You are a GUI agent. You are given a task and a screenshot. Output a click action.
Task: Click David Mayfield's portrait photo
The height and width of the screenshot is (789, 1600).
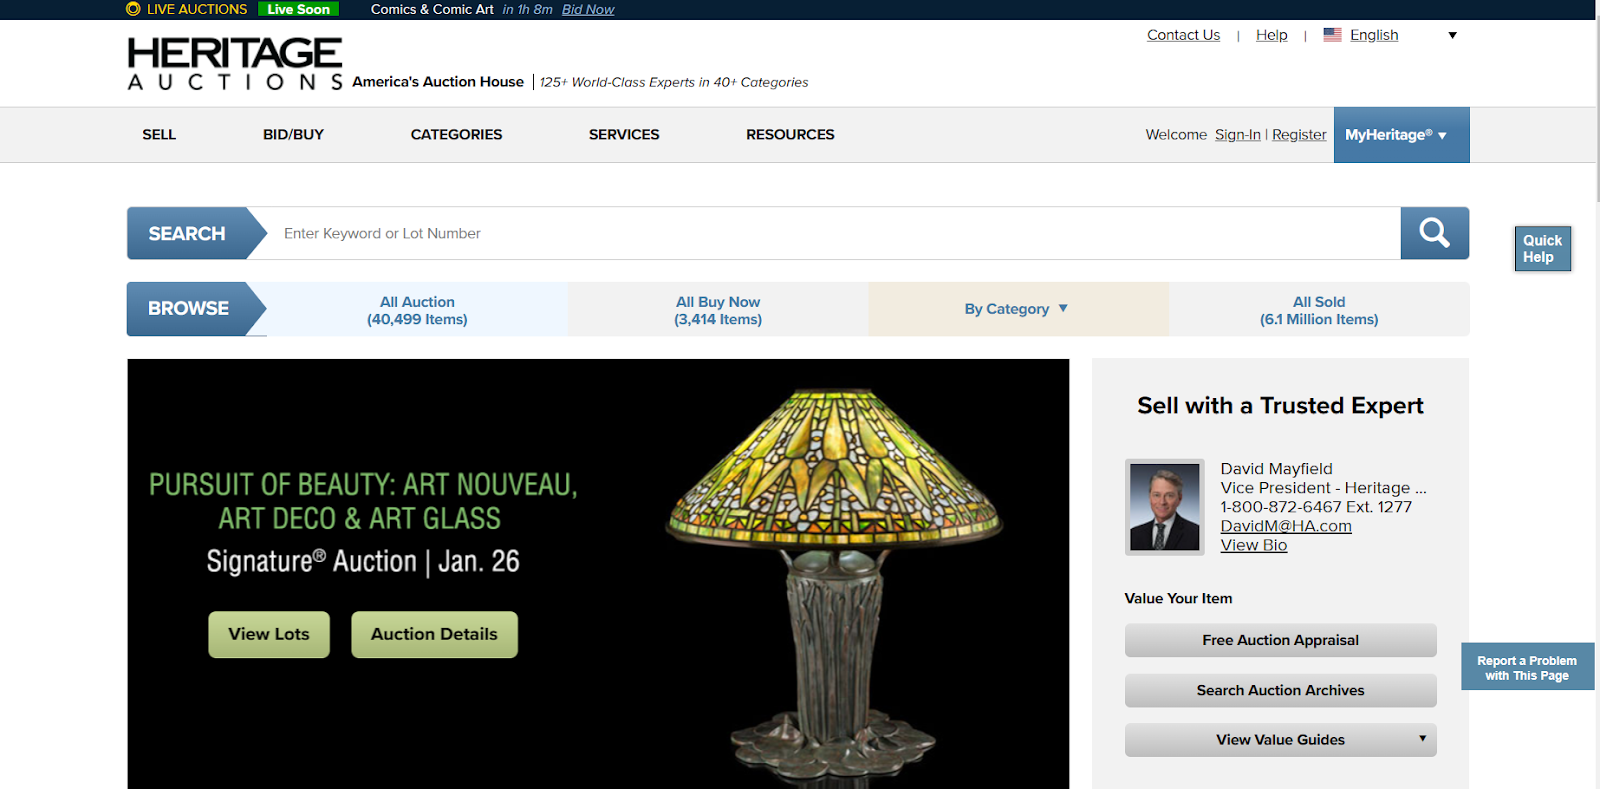1164,507
